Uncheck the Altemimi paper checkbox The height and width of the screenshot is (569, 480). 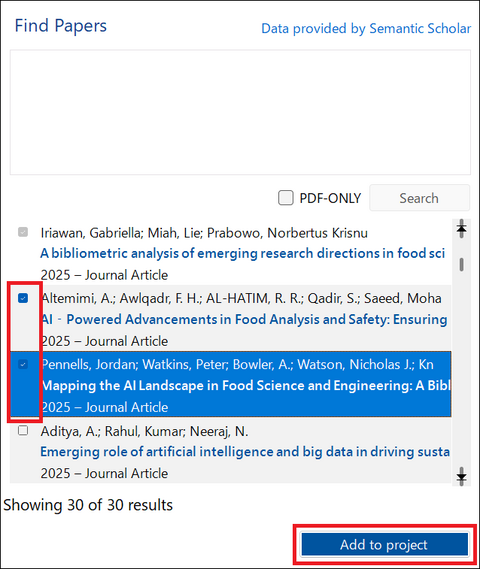pos(23,298)
